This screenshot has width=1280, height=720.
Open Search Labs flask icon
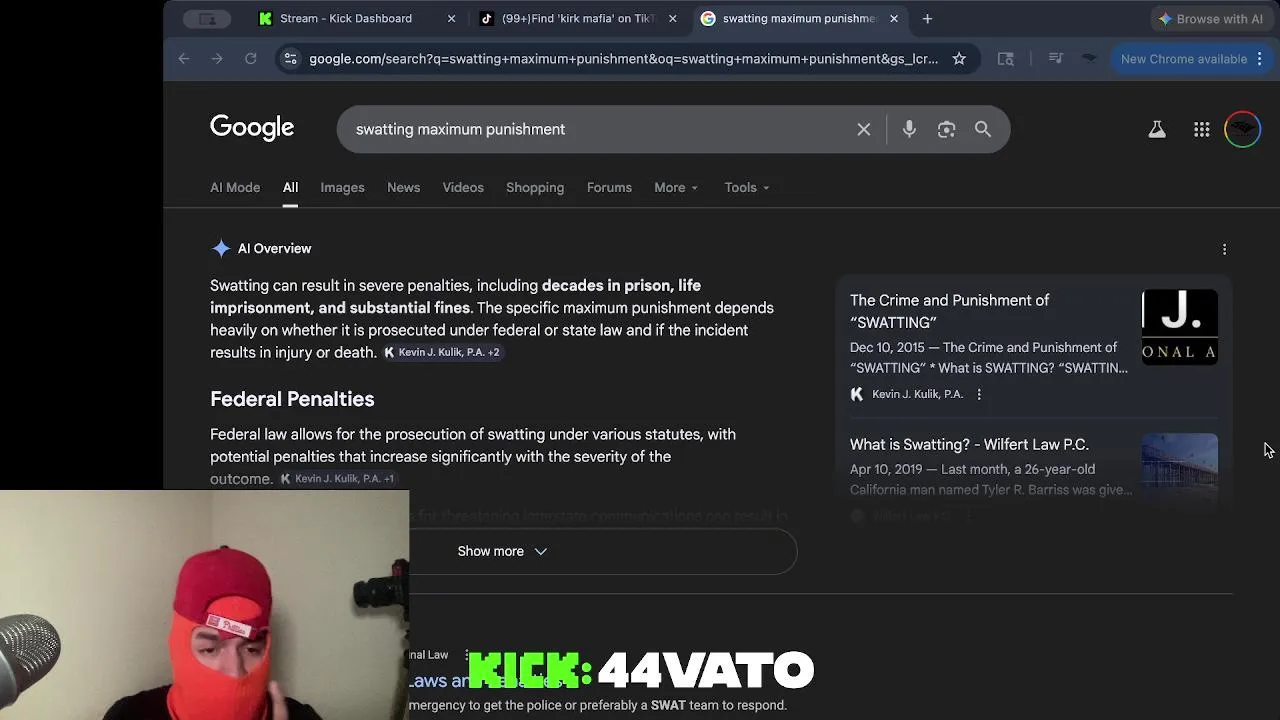click(x=1157, y=129)
